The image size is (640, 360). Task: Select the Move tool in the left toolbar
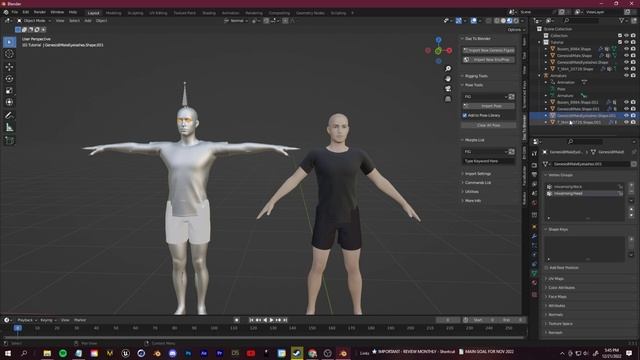(x=9, y=67)
